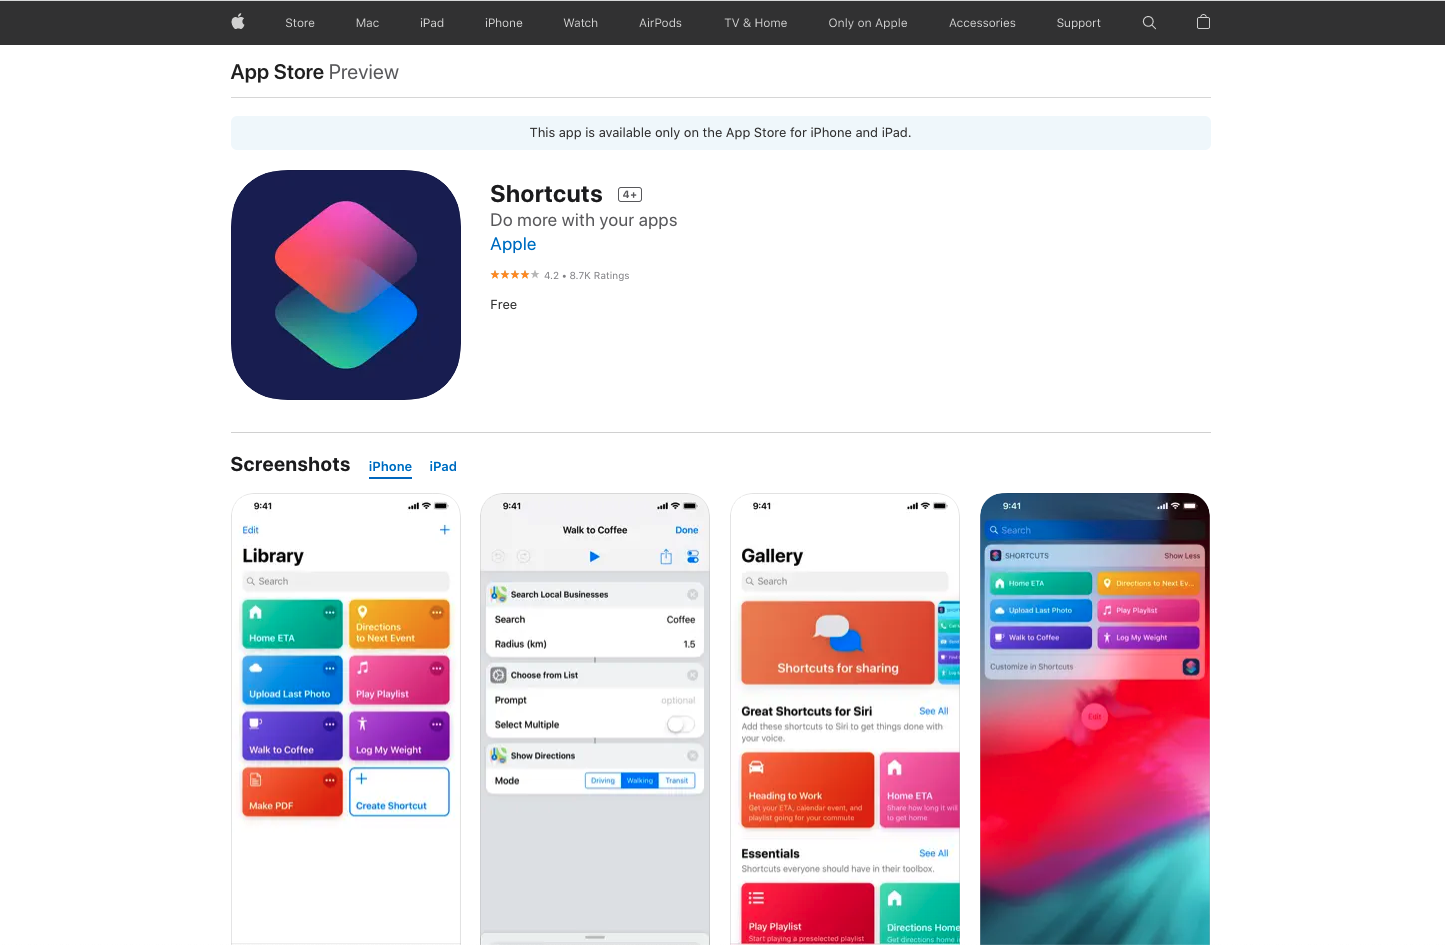Viewport: 1445px width, 945px height.
Task: Click the car icon on Heading to Work card
Action: [x=757, y=767]
